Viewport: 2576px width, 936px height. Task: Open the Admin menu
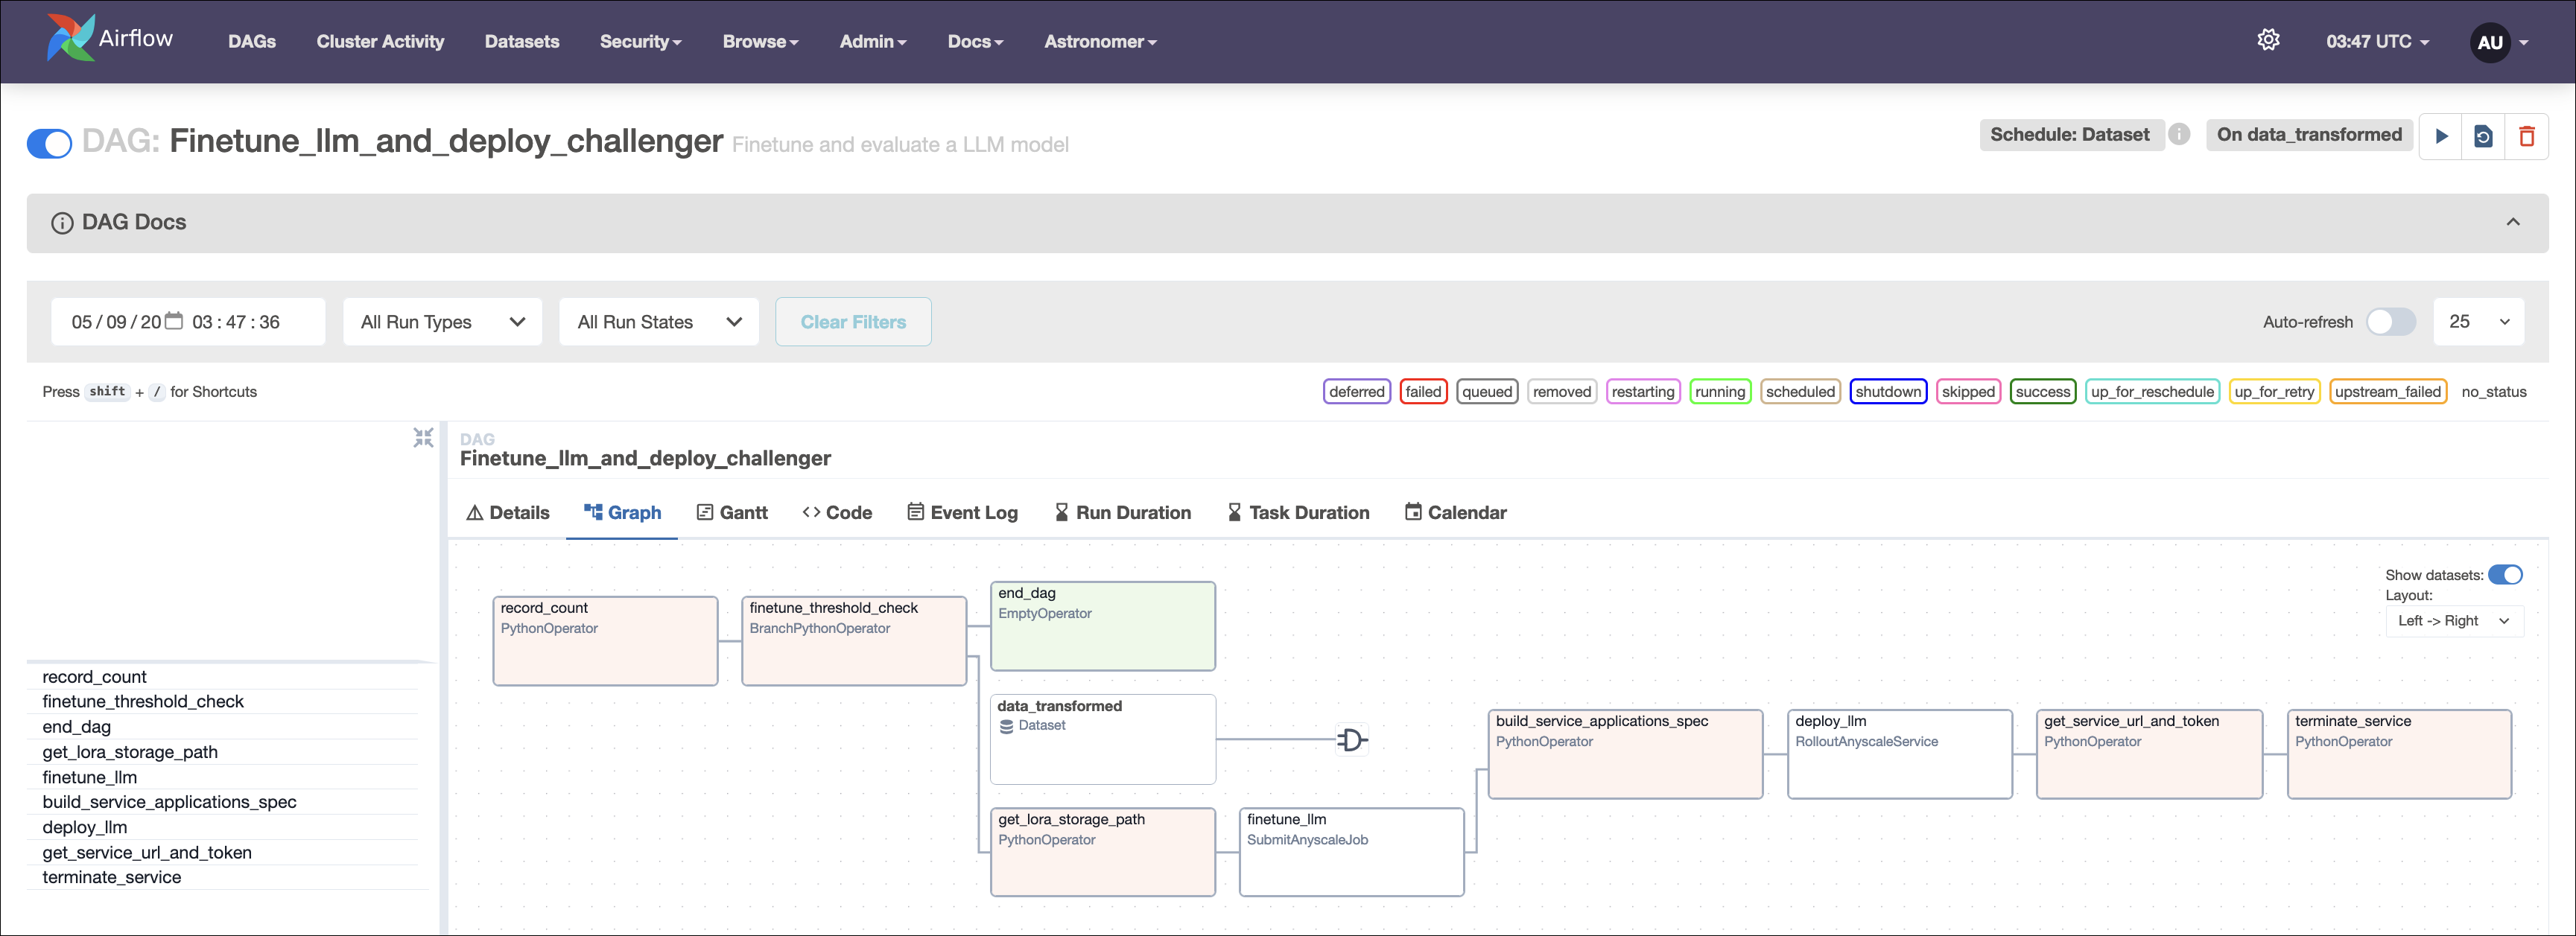click(872, 41)
